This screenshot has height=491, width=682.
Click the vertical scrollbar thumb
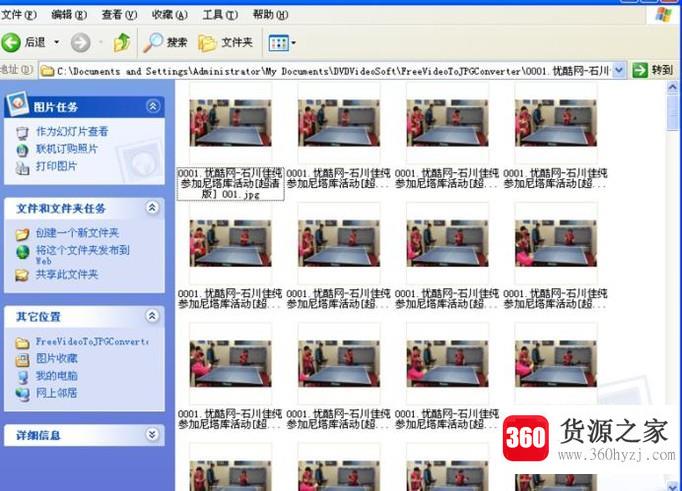pos(672,112)
